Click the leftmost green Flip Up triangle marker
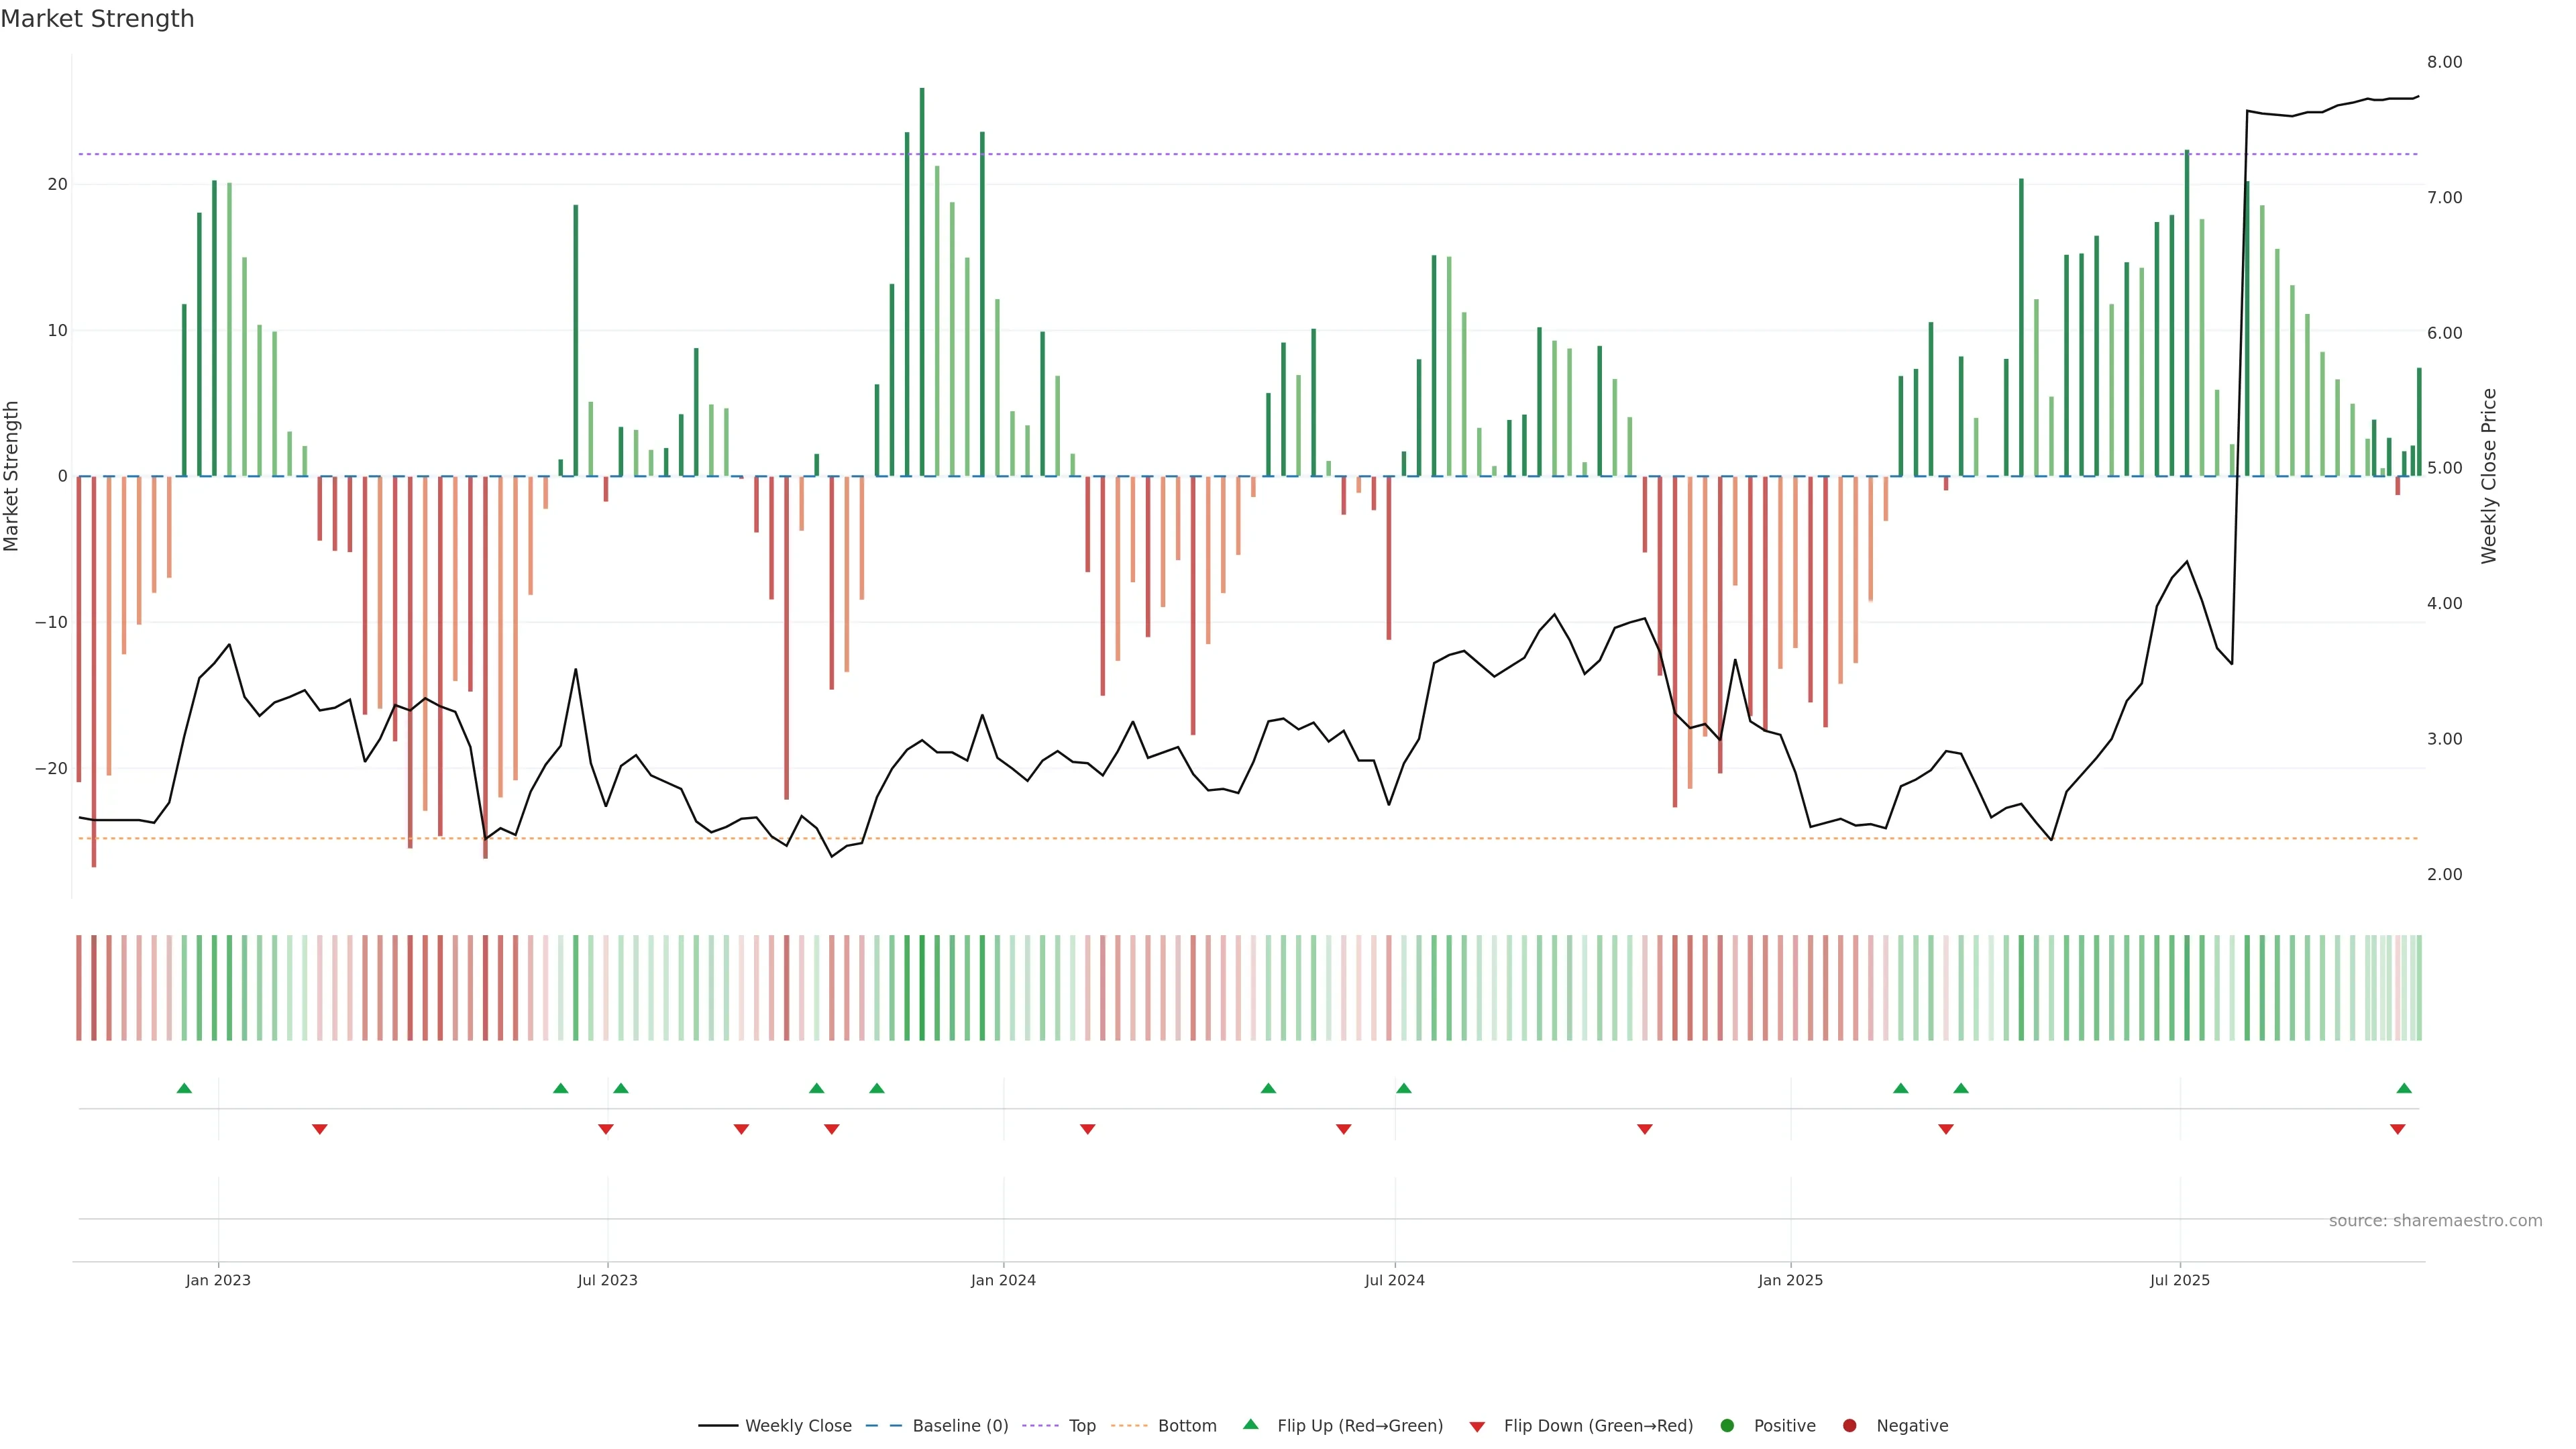Viewport: 2576px width, 1449px height. (x=184, y=1088)
